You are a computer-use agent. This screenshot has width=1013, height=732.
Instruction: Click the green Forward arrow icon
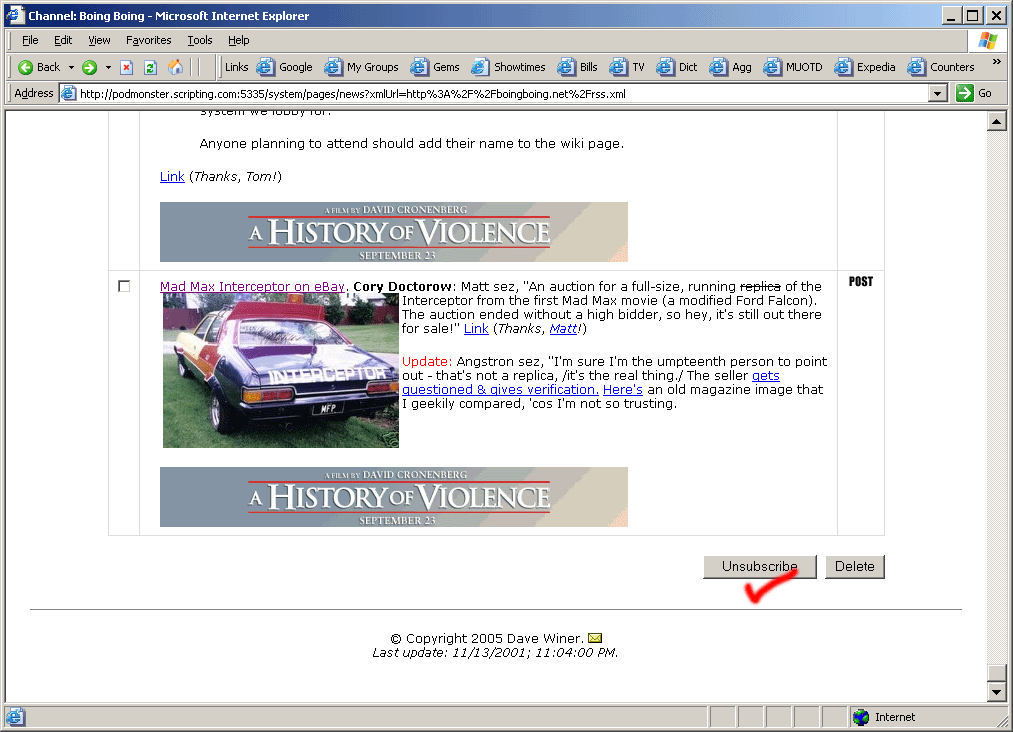[x=89, y=67]
